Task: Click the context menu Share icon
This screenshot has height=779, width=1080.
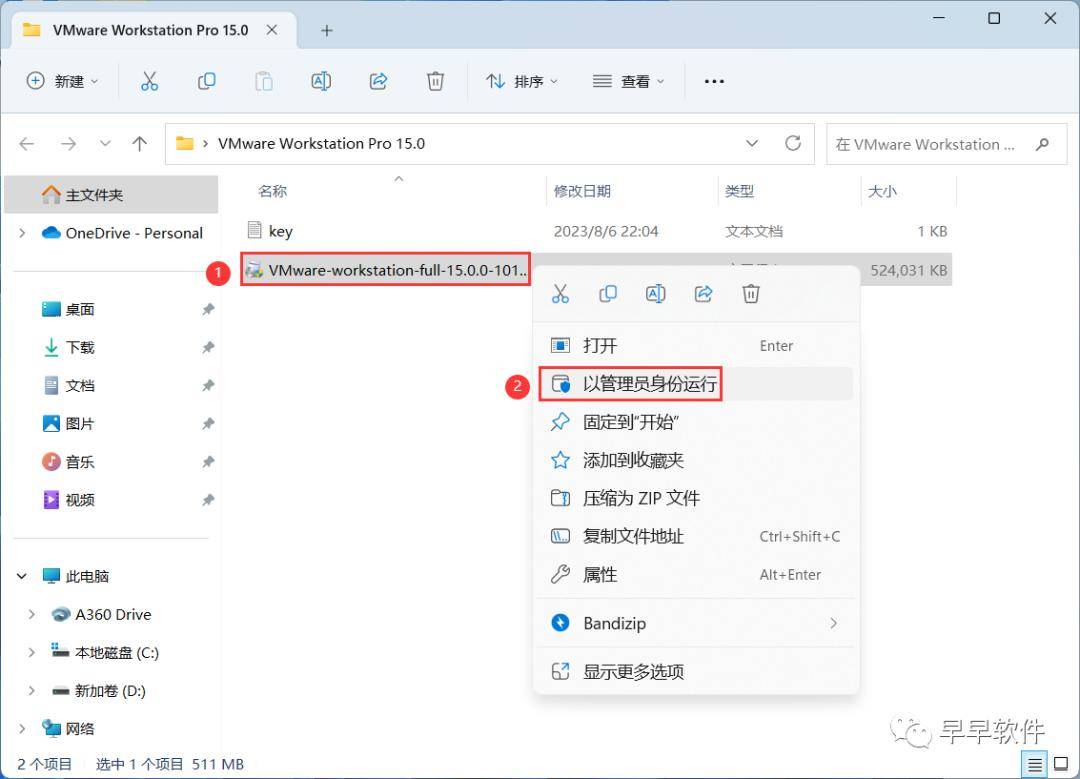Action: (703, 294)
